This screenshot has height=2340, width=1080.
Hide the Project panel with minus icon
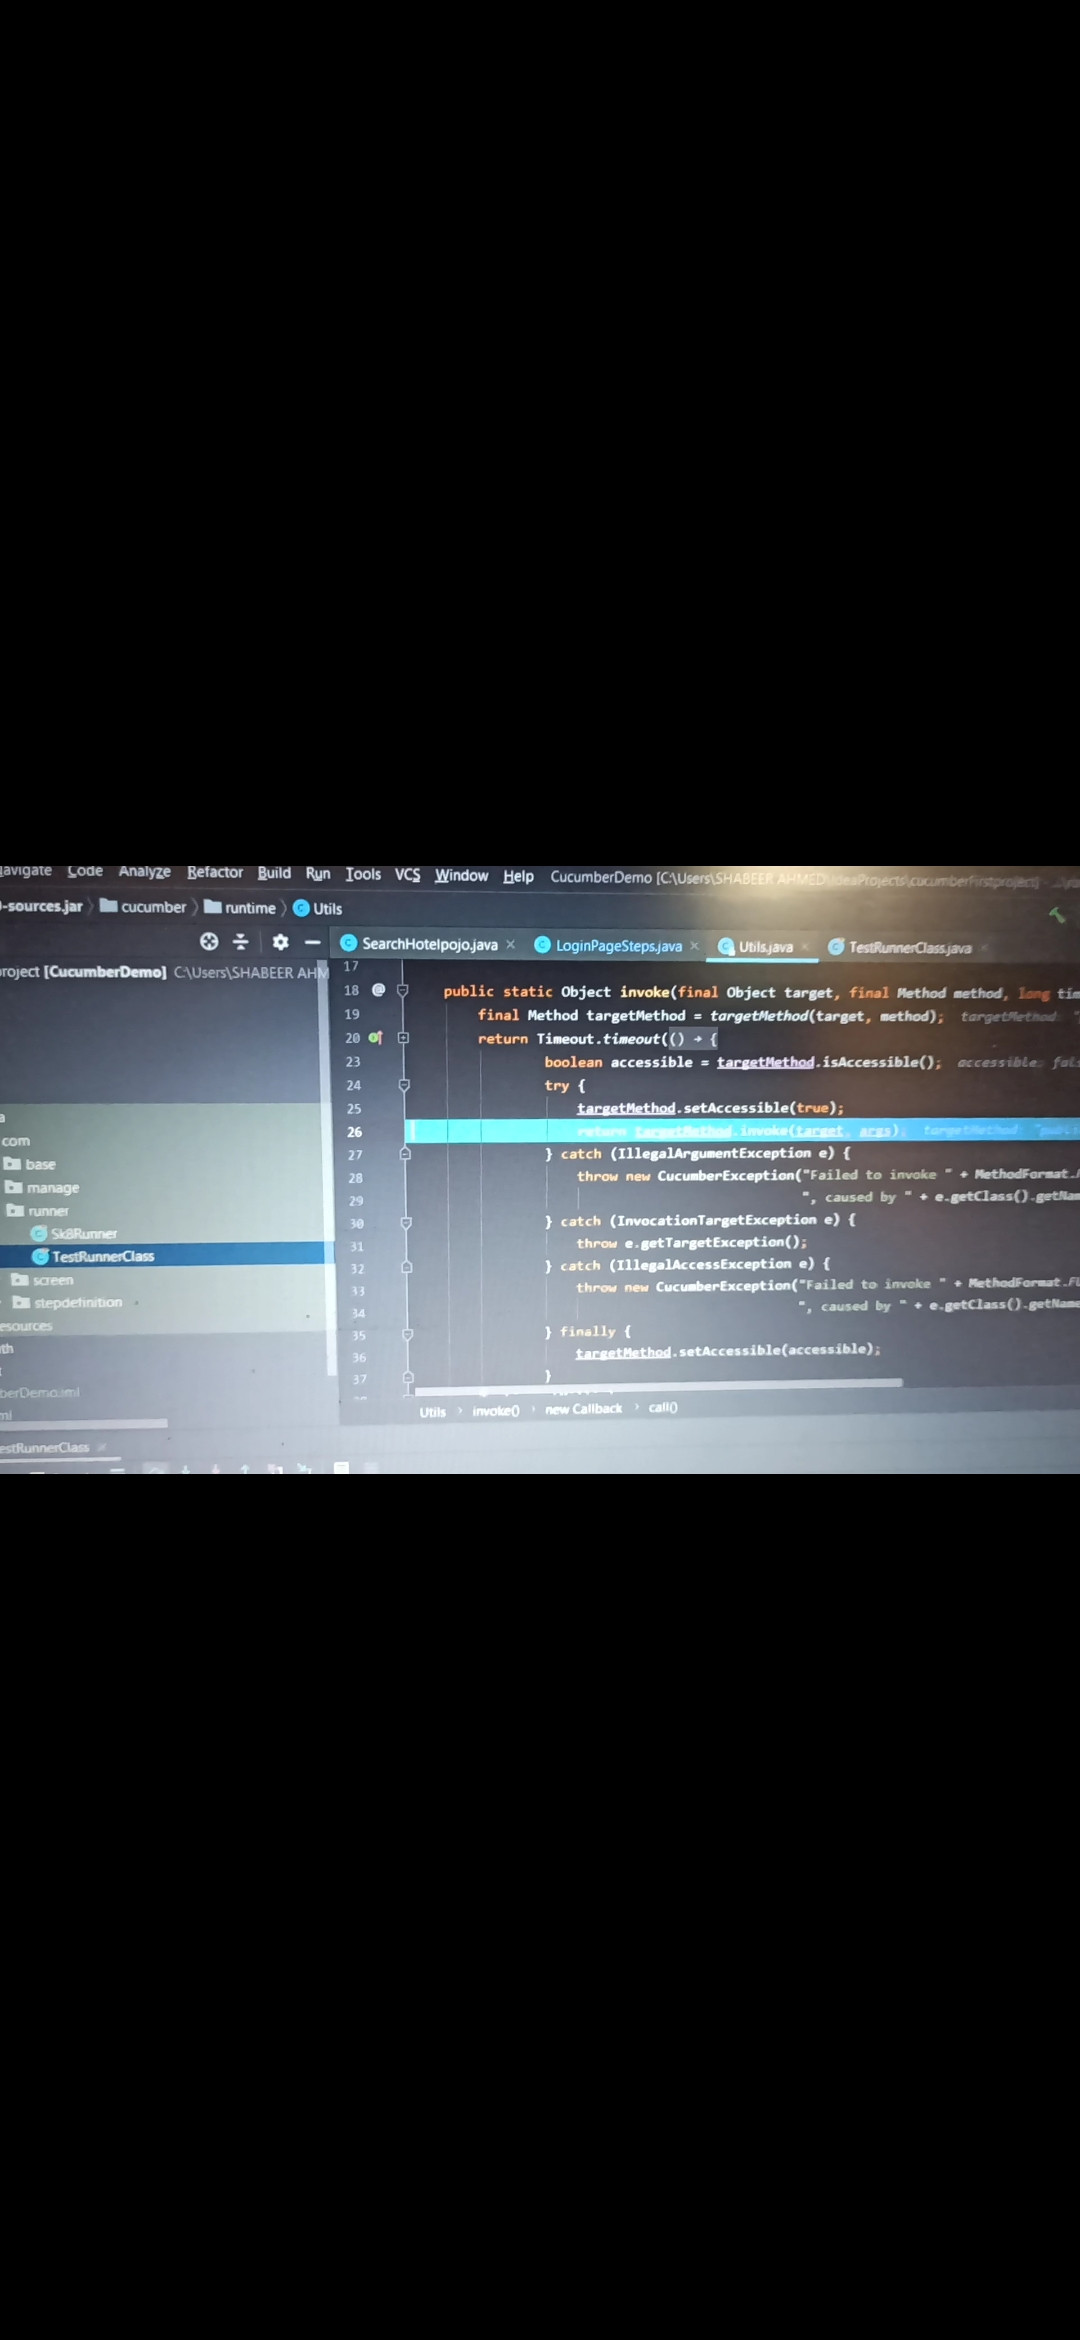click(313, 942)
